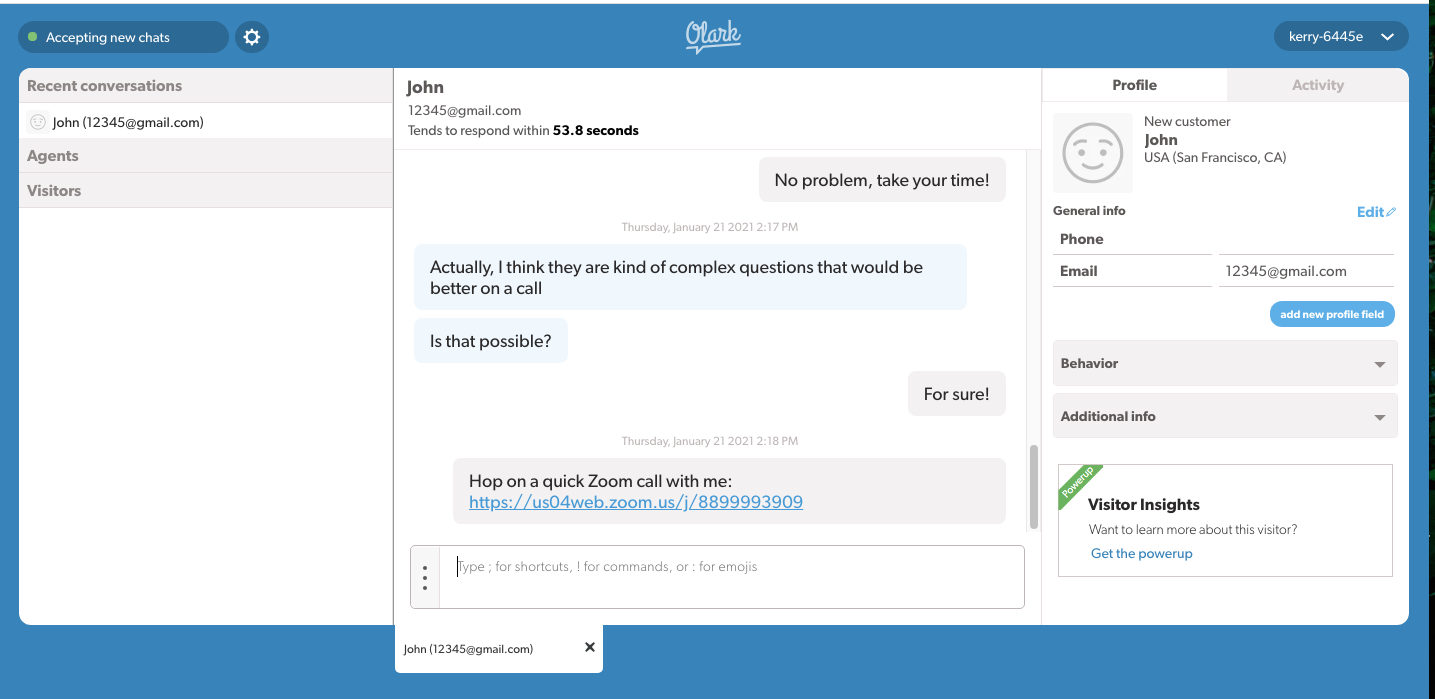Image resolution: width=1435 pixels, height=699 pixels.
Task: Click the chat scrollbar thumb
Action: click(x=1033, y=487)
